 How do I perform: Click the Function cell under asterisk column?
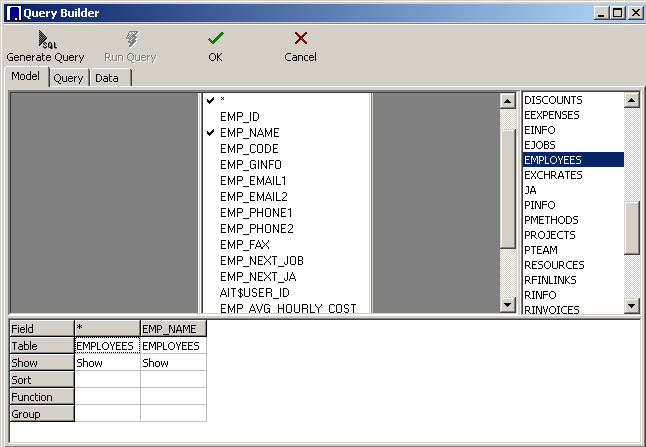[x=107, y=397]
